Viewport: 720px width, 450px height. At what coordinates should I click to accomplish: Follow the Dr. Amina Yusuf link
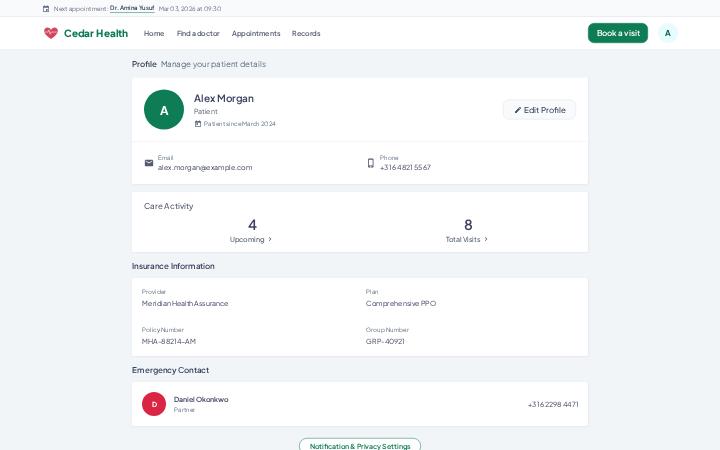pos(132,8)
